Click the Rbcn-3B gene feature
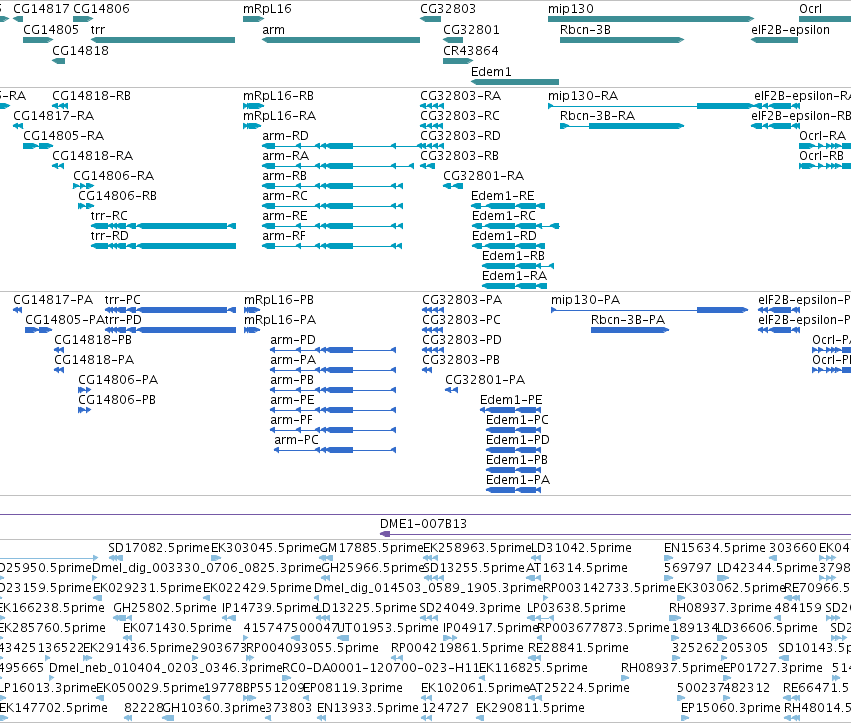This screenshot has height=723, width=851. (x=622, y=40)
